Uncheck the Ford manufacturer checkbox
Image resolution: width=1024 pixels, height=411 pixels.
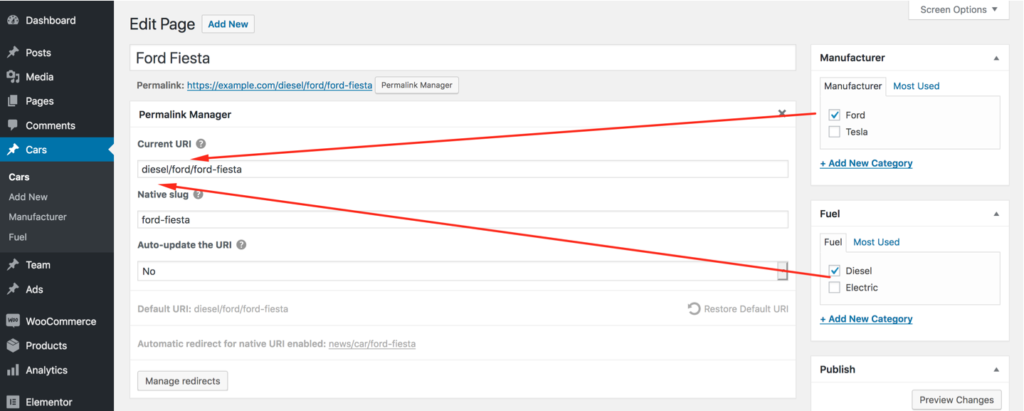pyautogui.click(x=834, y=115)
